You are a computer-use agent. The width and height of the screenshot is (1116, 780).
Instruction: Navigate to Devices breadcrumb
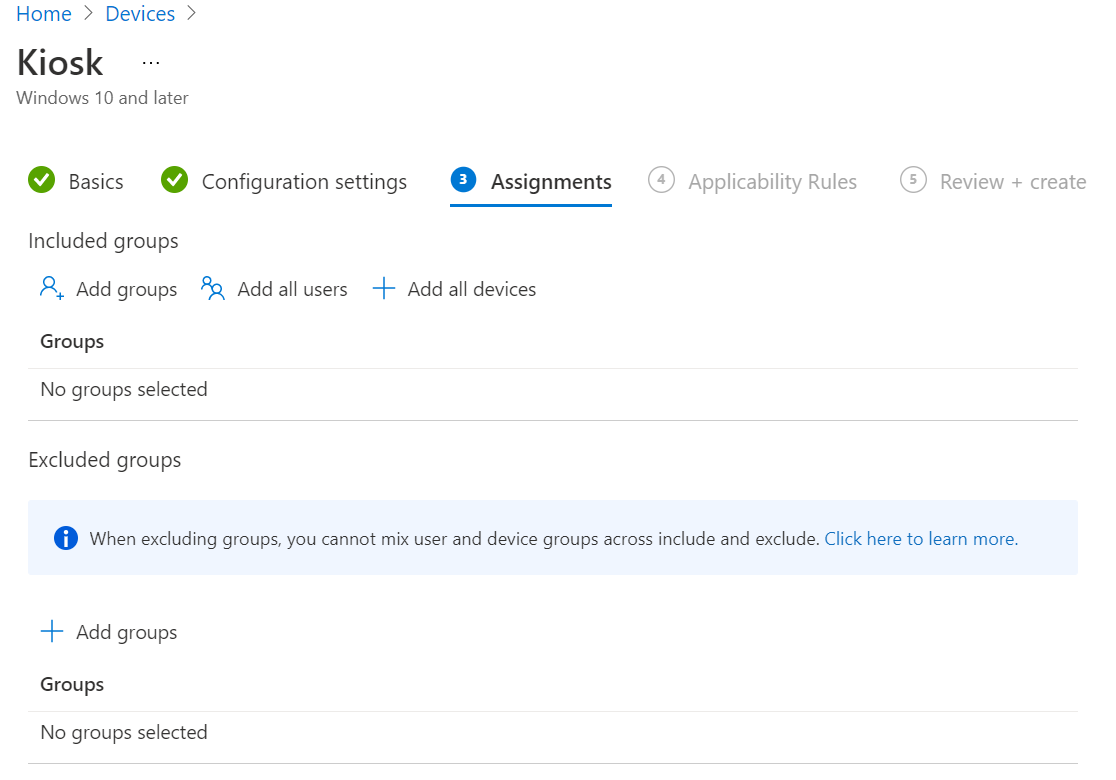coord(139,14)
